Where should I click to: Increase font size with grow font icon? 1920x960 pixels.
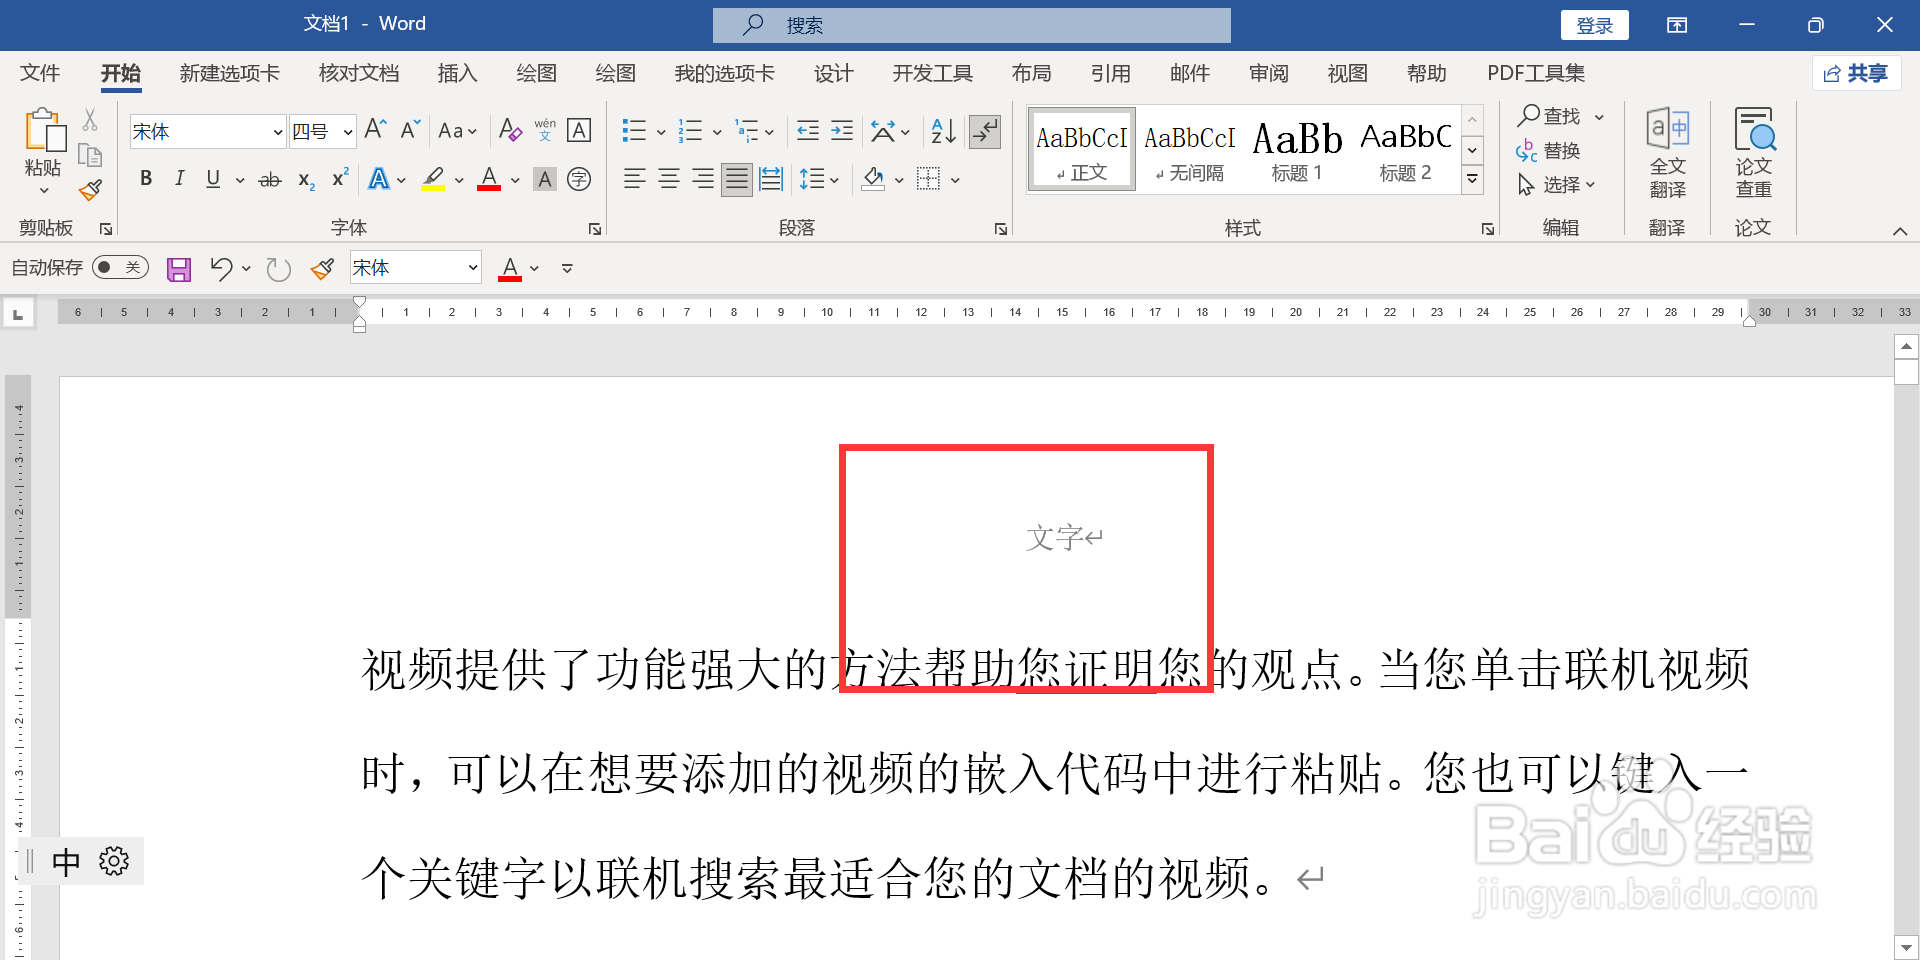375,130
